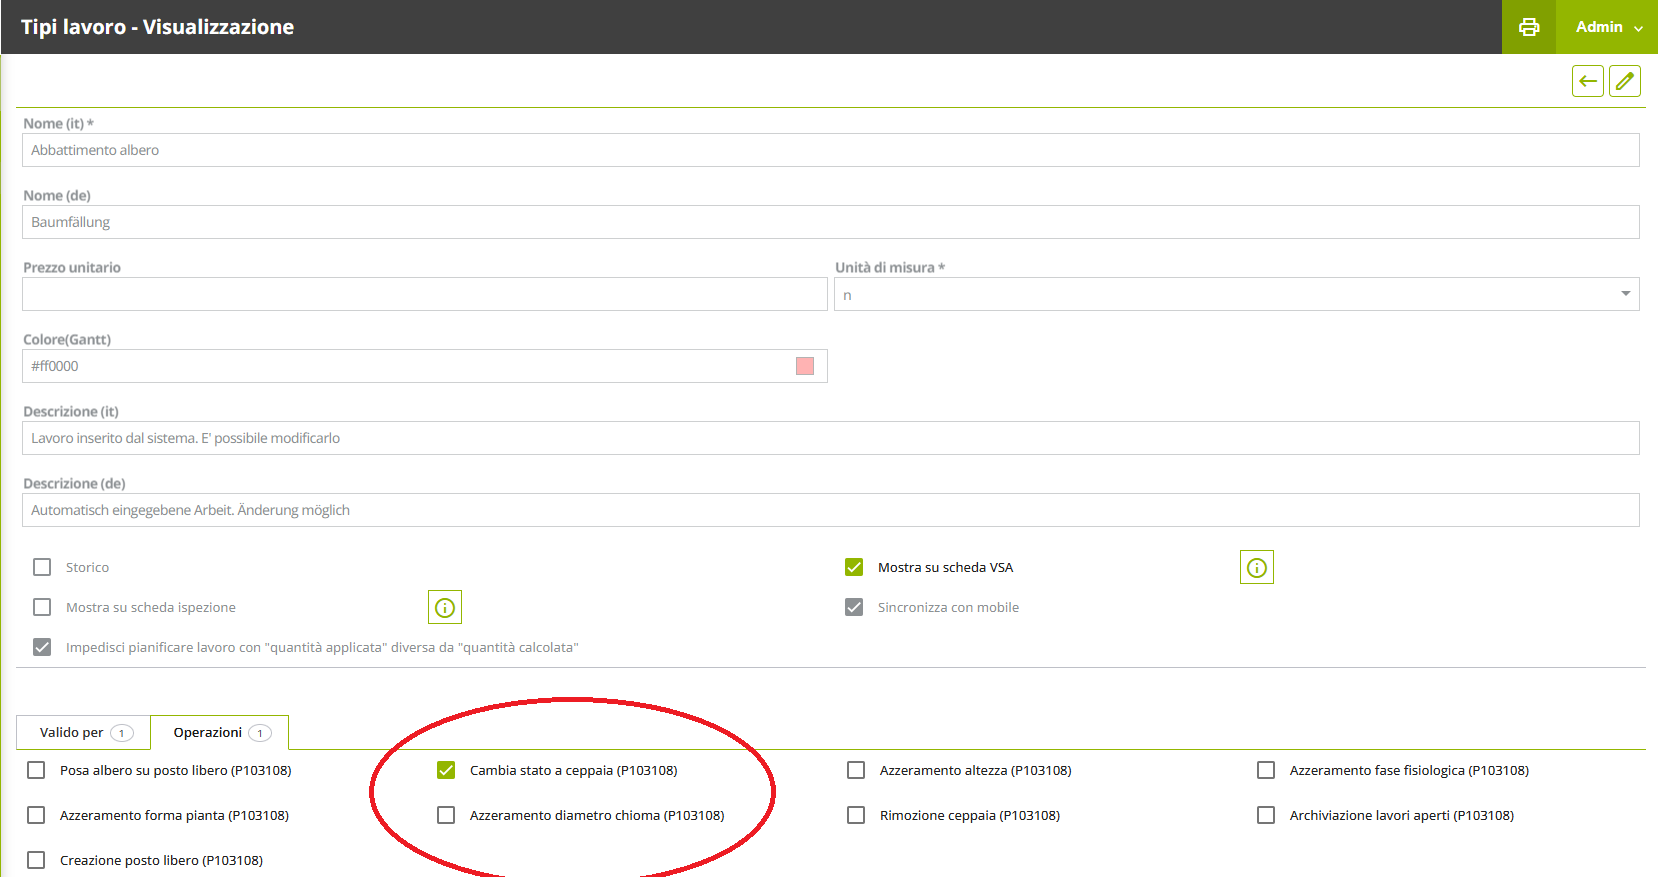1658x877 pixels.
Task: Click the pencil edit icon
Action: coord(1625,81)
